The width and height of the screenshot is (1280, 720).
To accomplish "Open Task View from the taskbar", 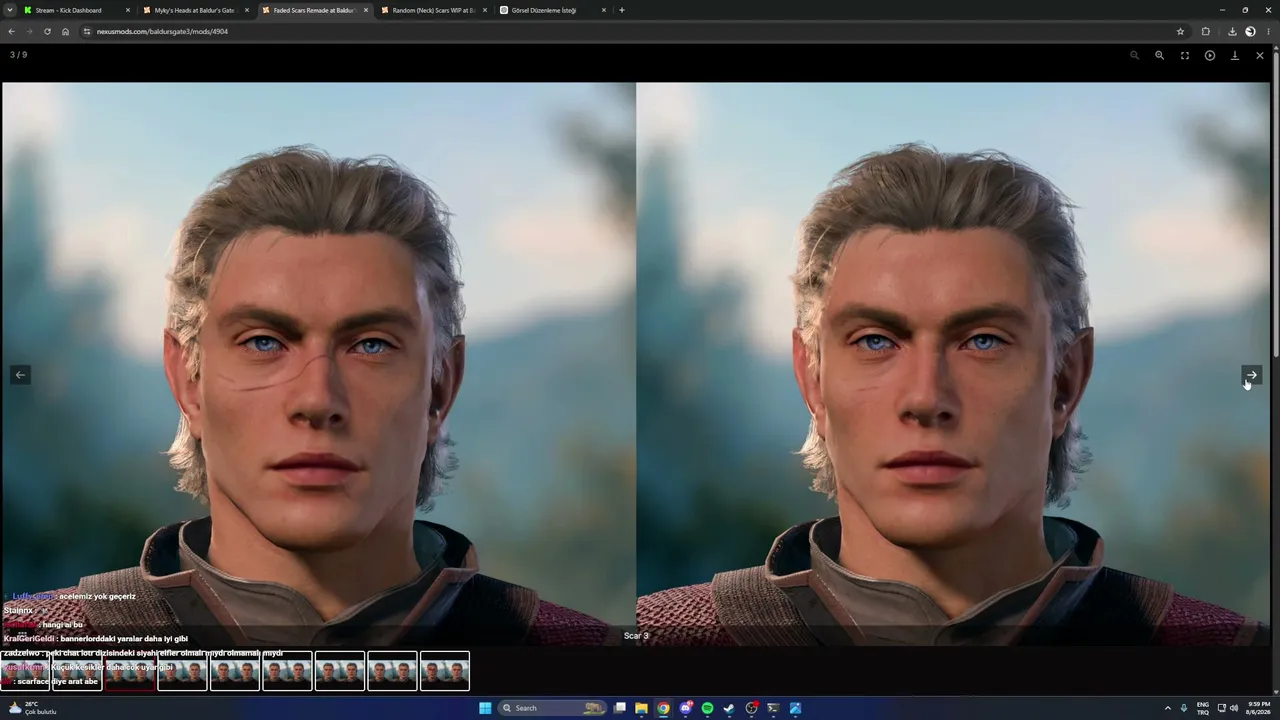I will (620, 708).
